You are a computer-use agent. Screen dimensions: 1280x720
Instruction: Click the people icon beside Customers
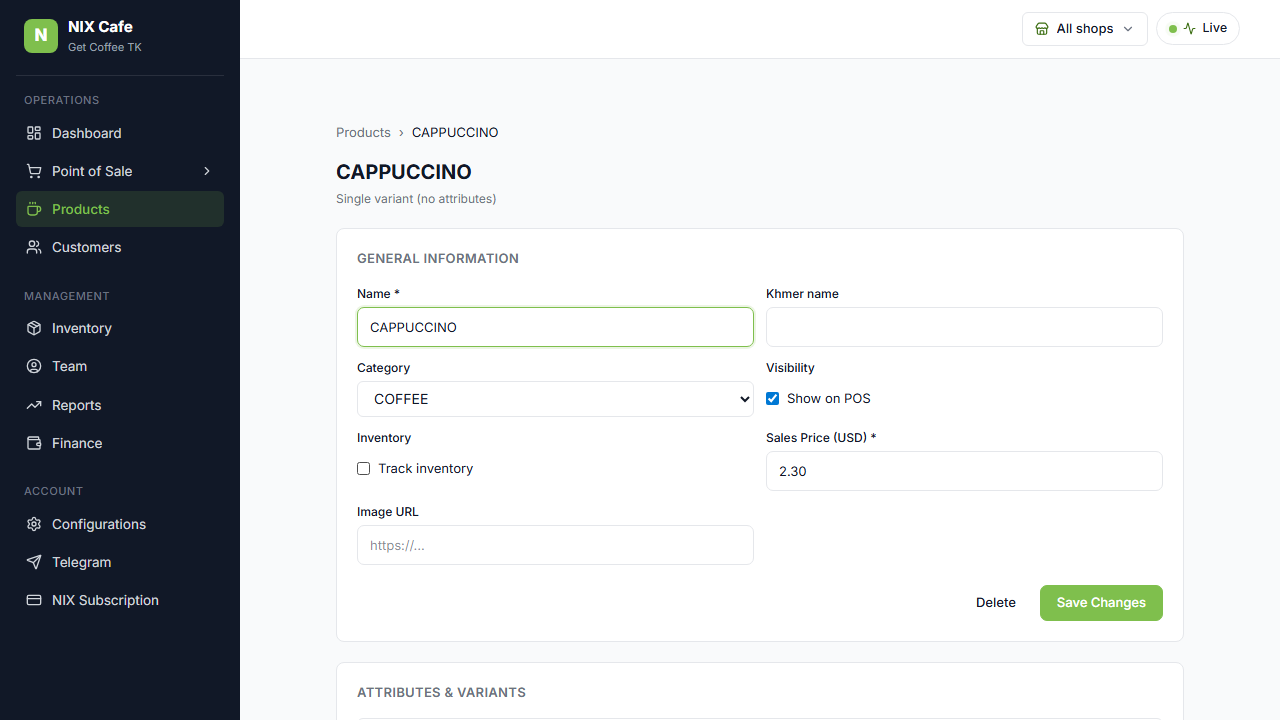click(34, 247)
